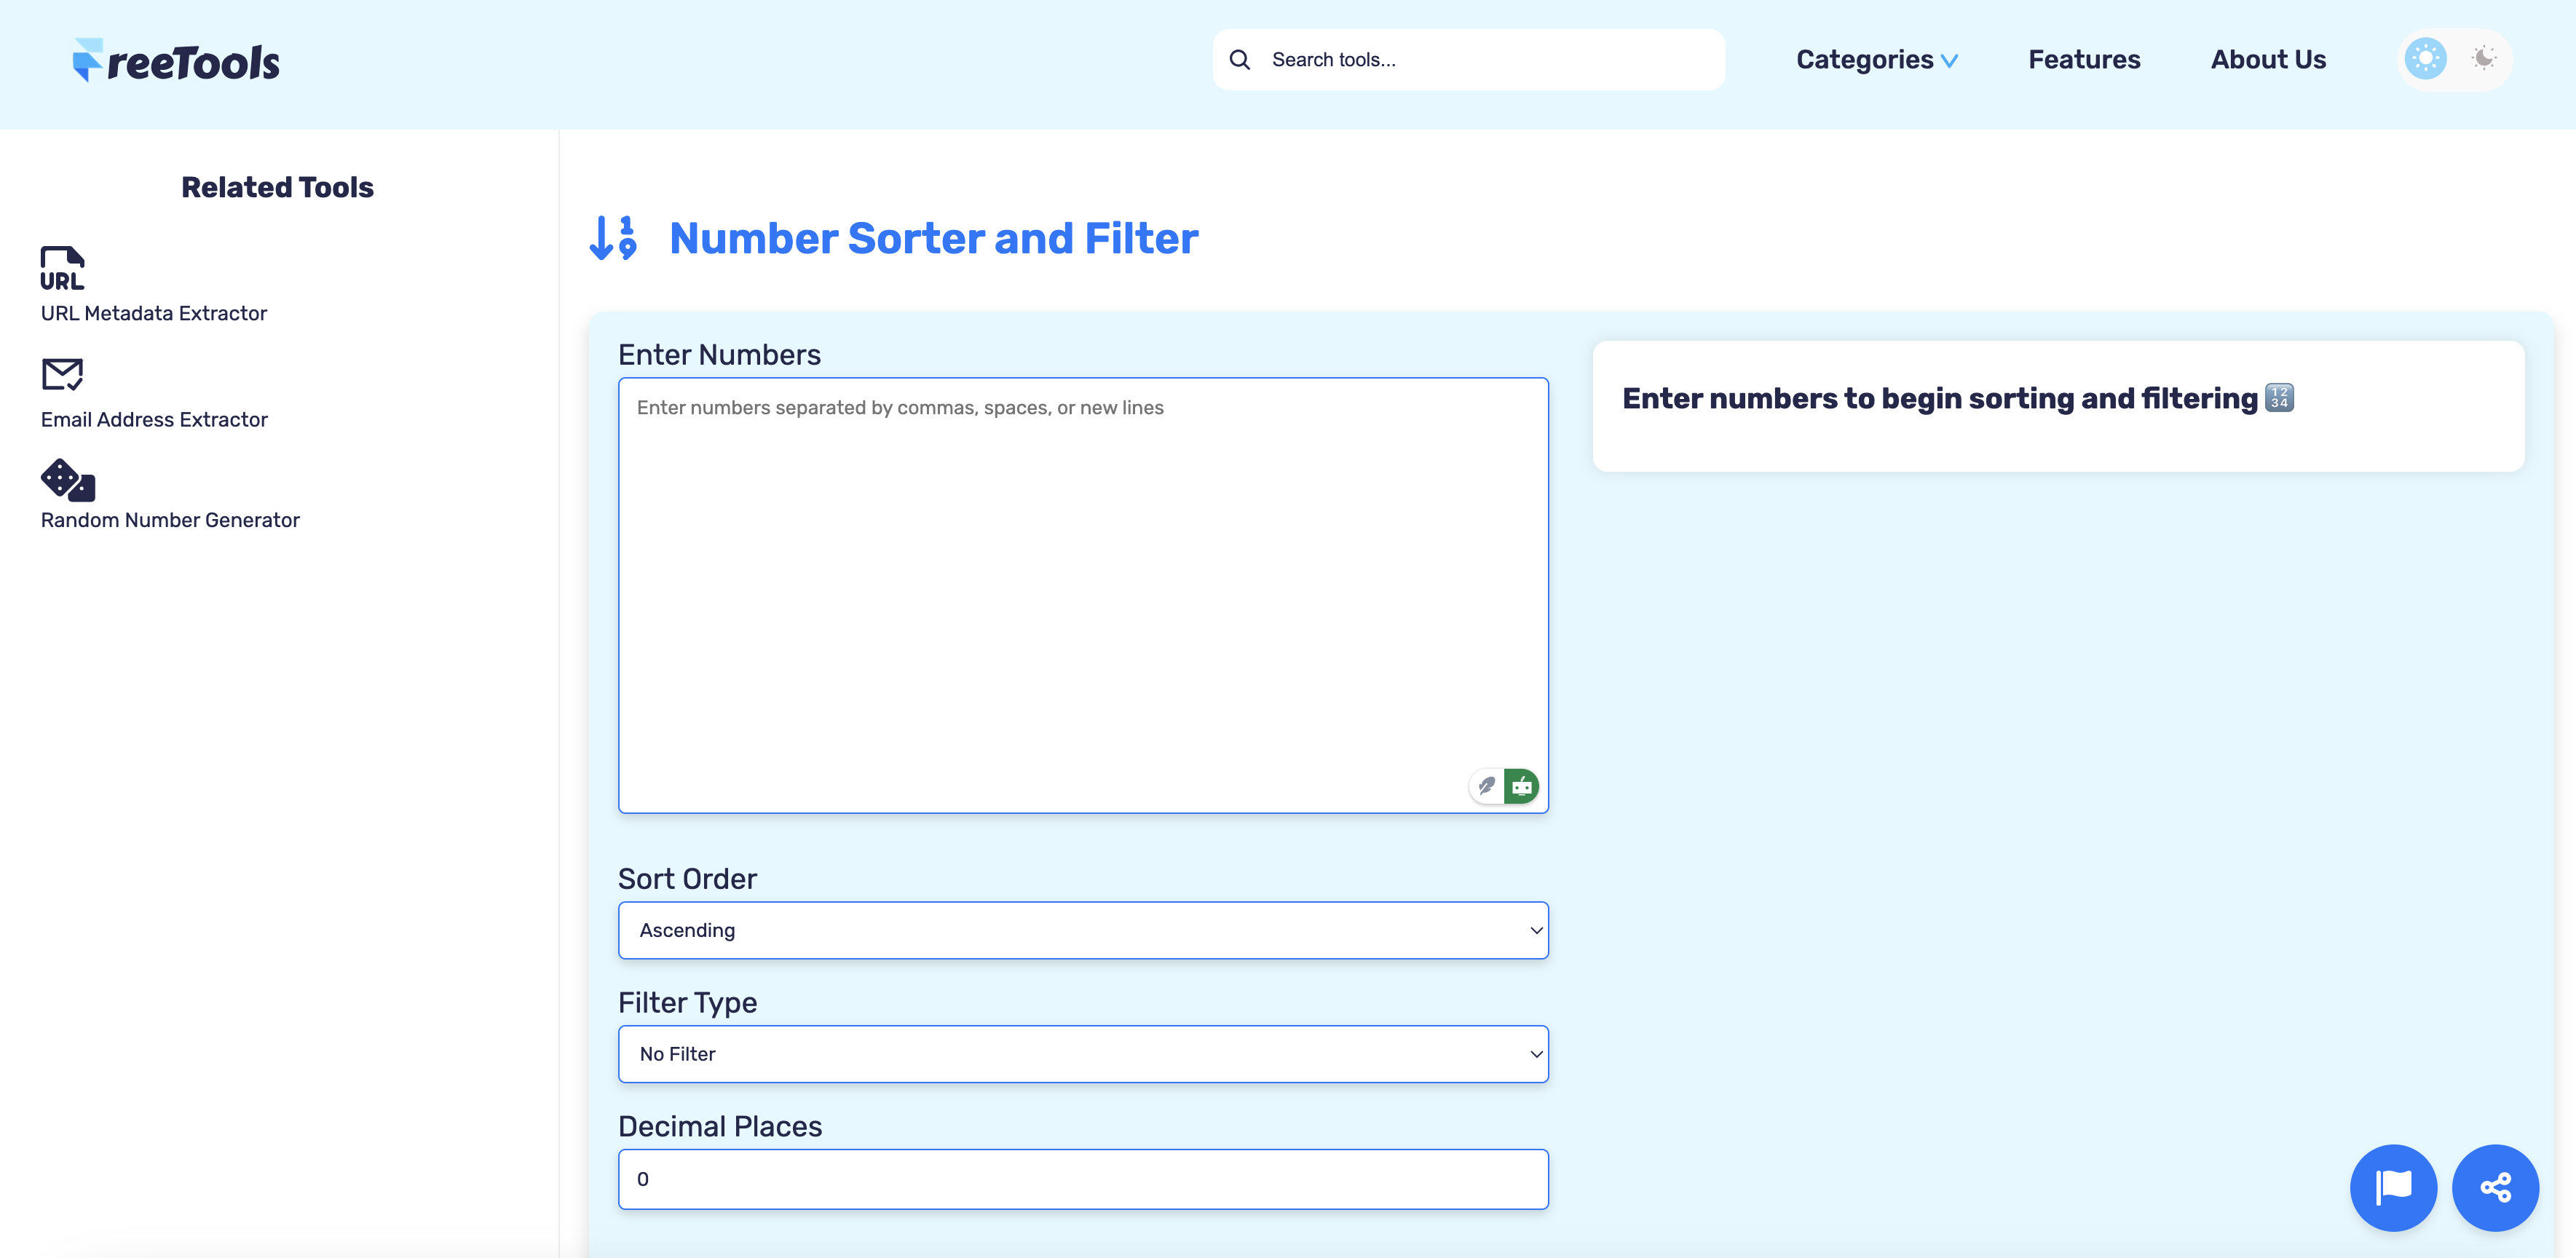
Task: Select light mode via the sun toggle
Action: point(2424,58)
